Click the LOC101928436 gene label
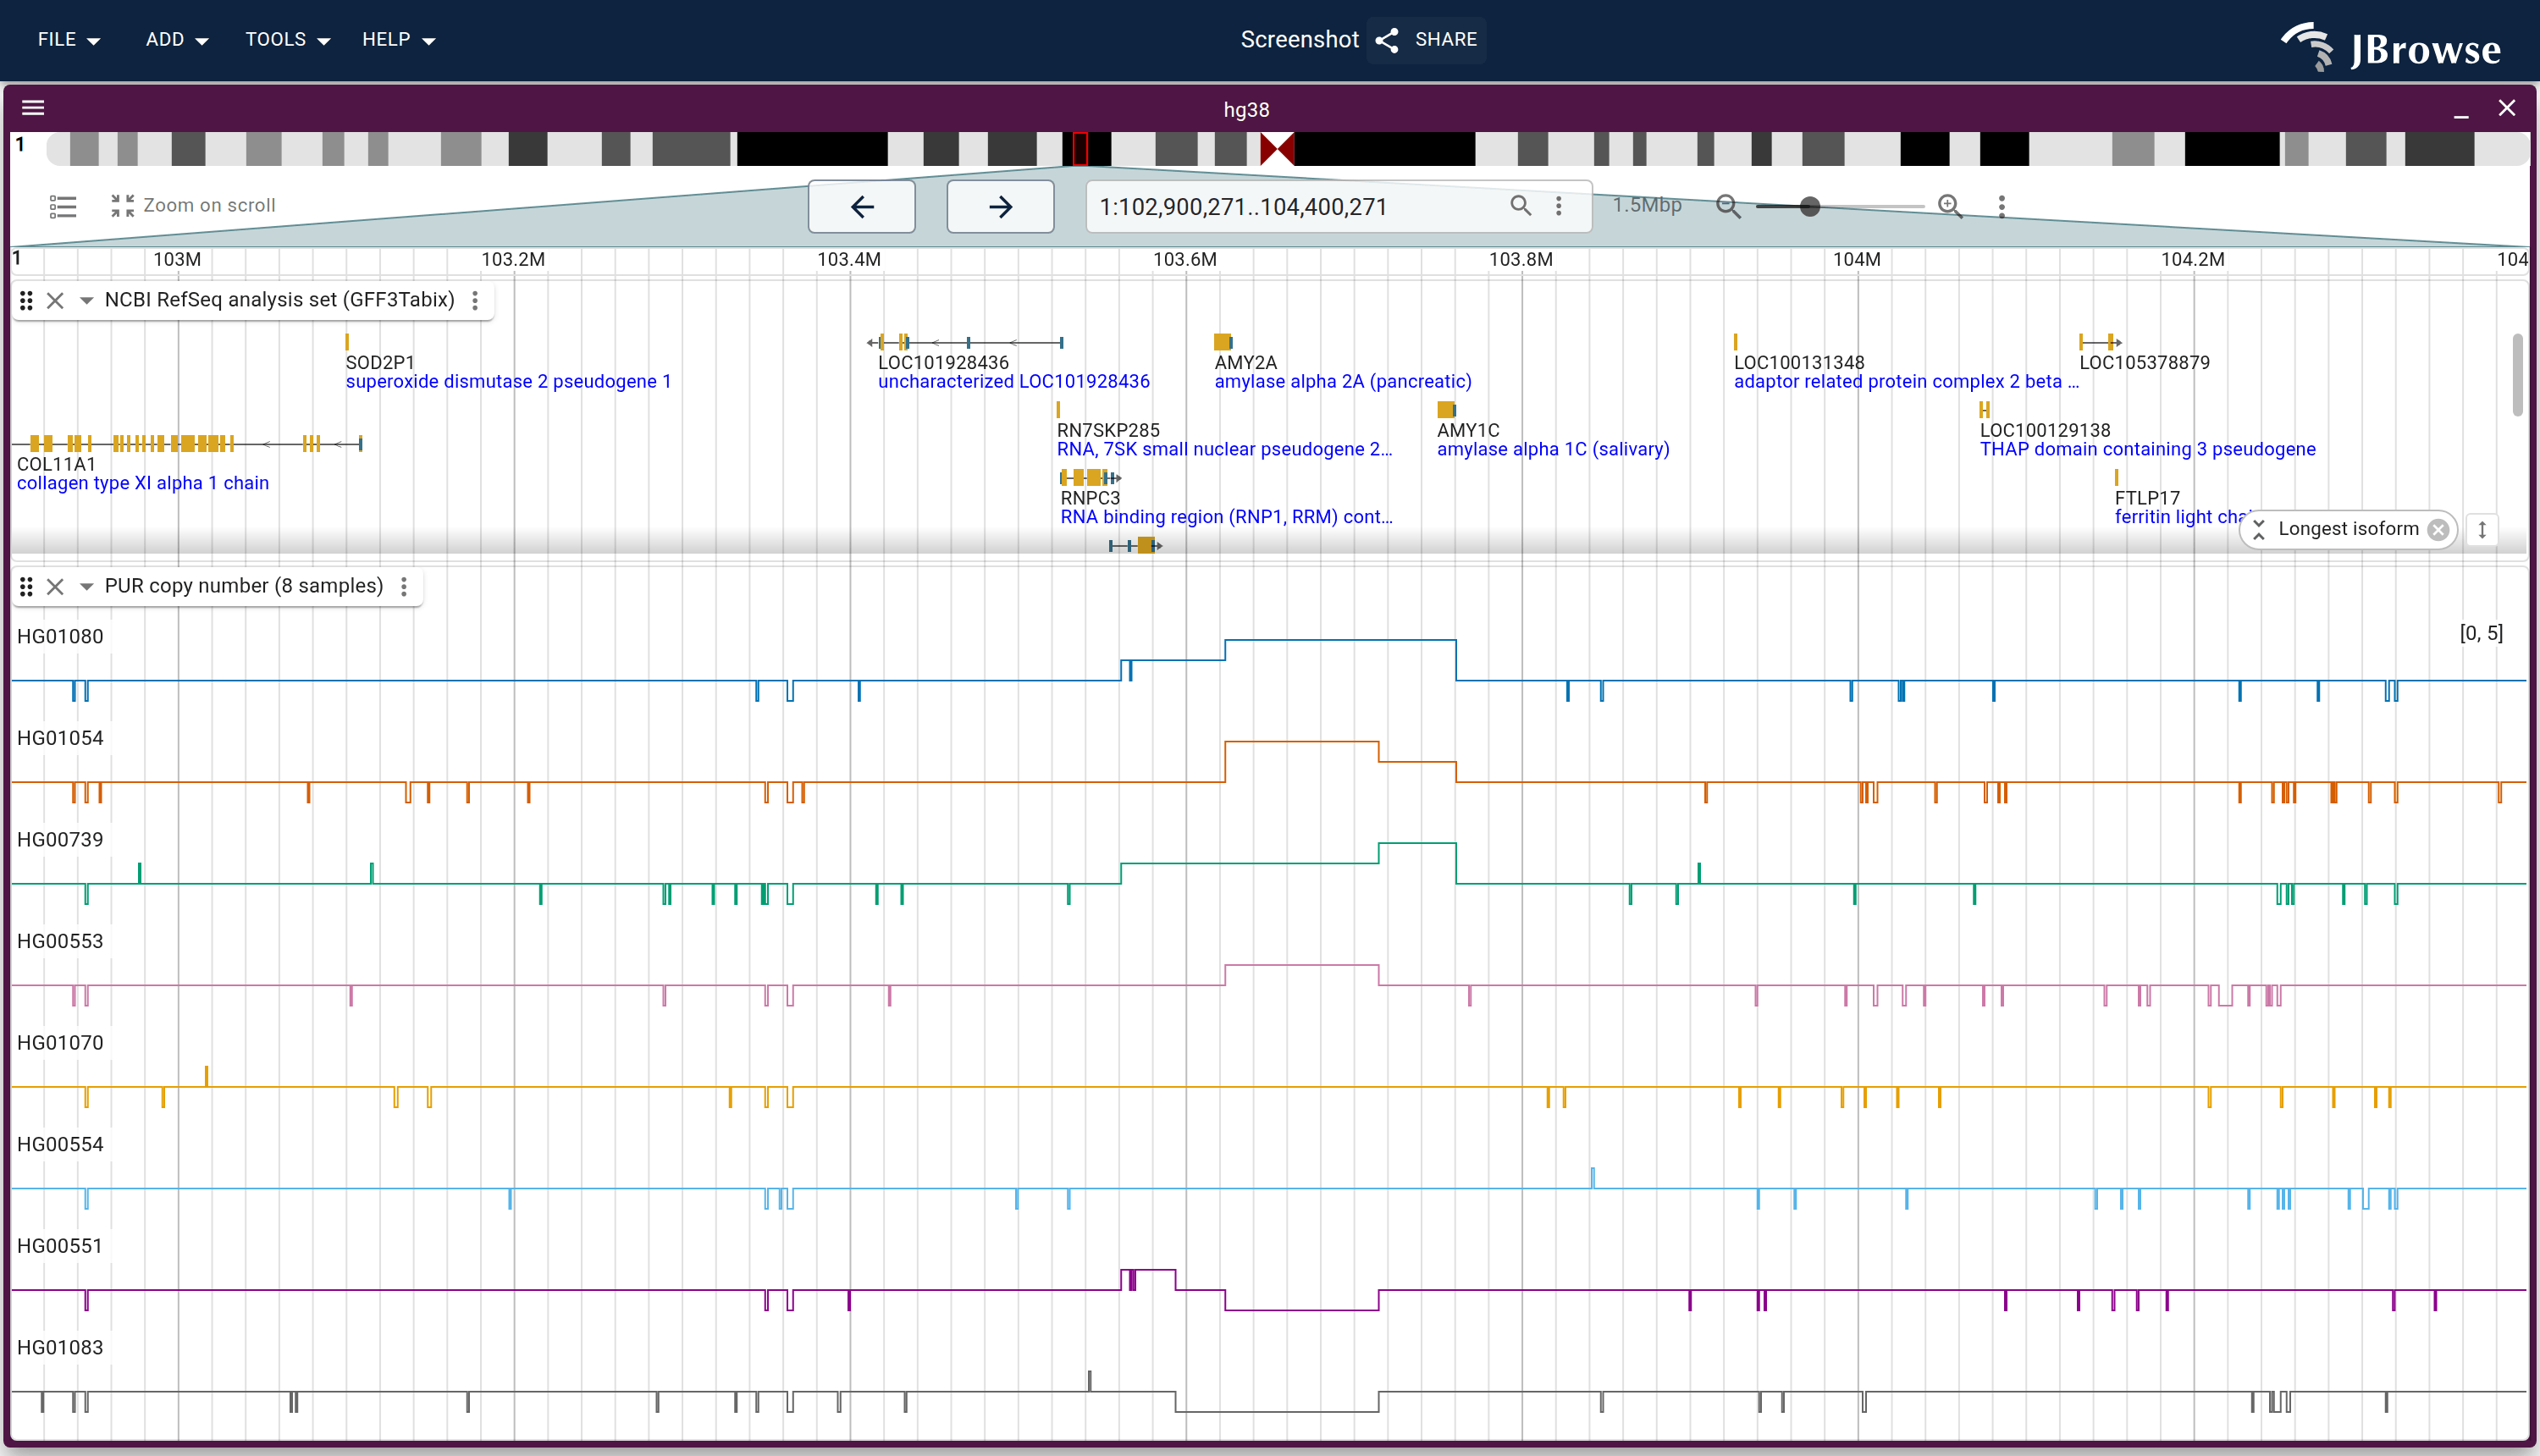 coord(943,362)
